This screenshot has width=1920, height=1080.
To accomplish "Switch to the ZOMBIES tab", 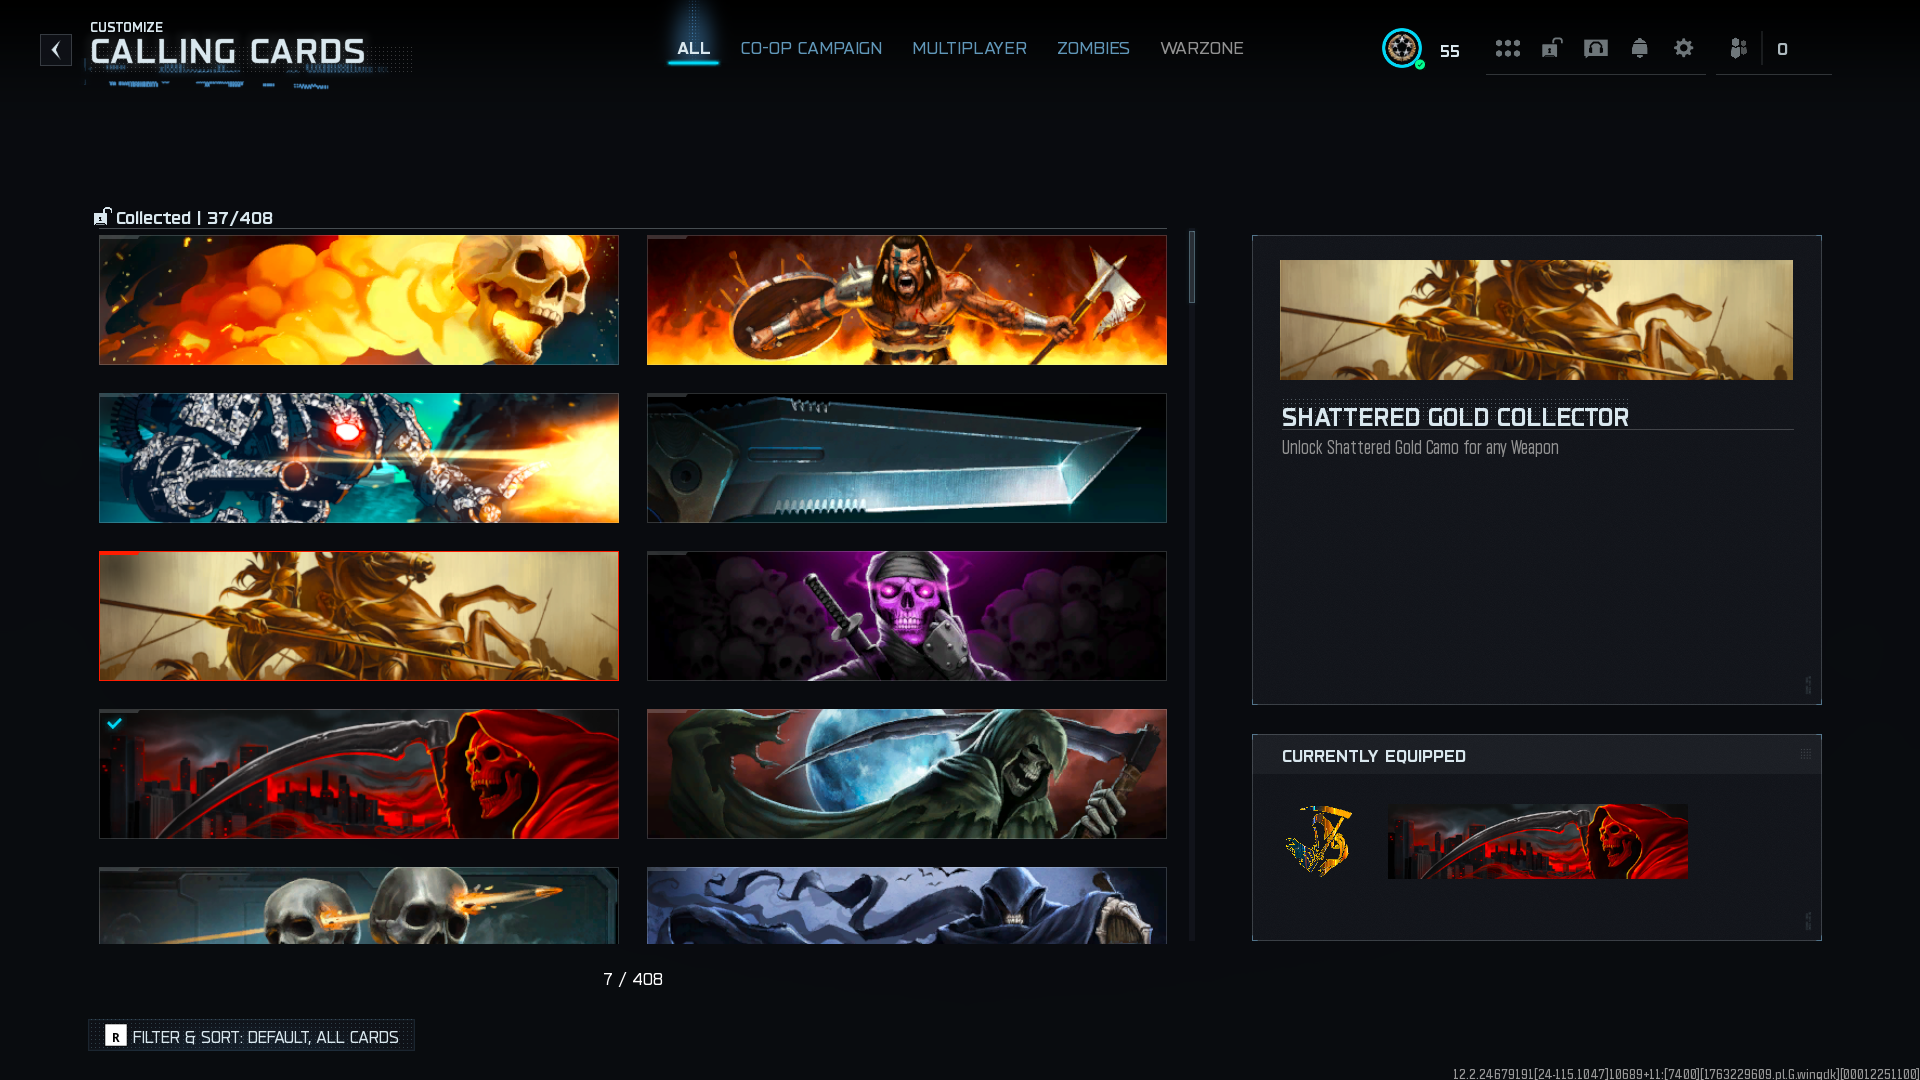I will 1093,48.
